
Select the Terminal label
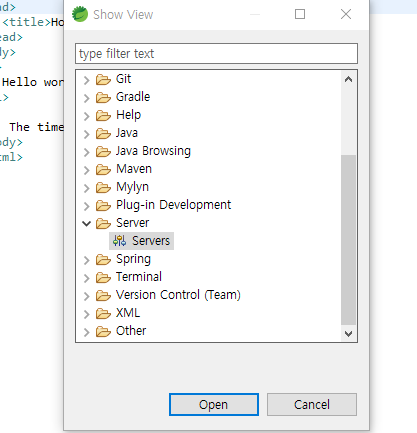click(139, 277)
